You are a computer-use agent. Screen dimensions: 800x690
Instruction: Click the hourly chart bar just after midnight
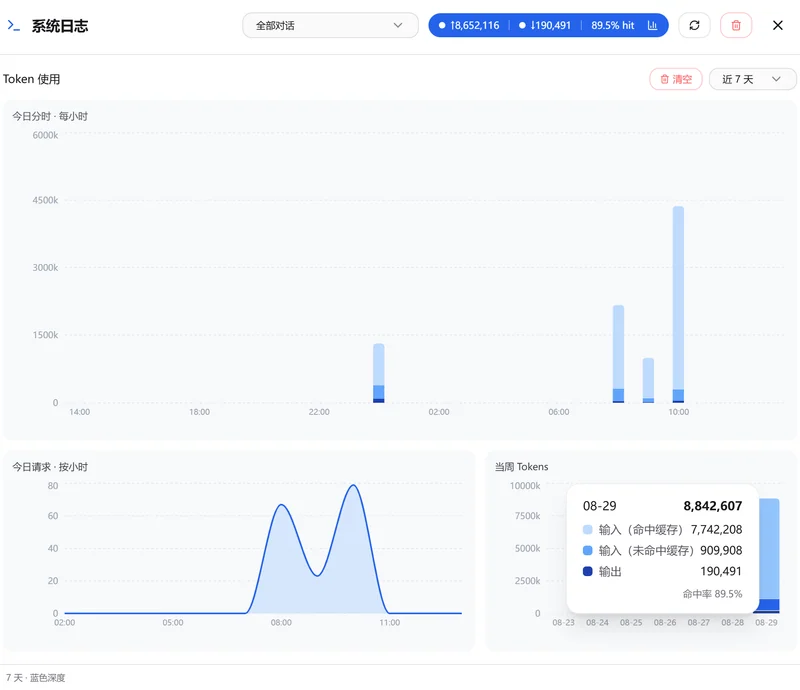[x=379, y=373]
